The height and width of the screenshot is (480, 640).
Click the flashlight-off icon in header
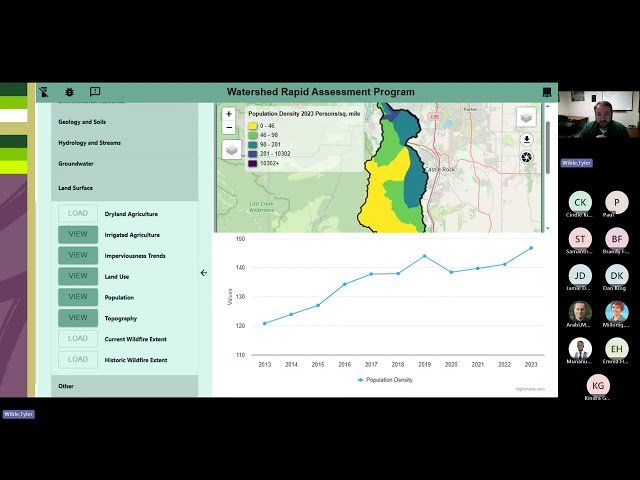44,92
